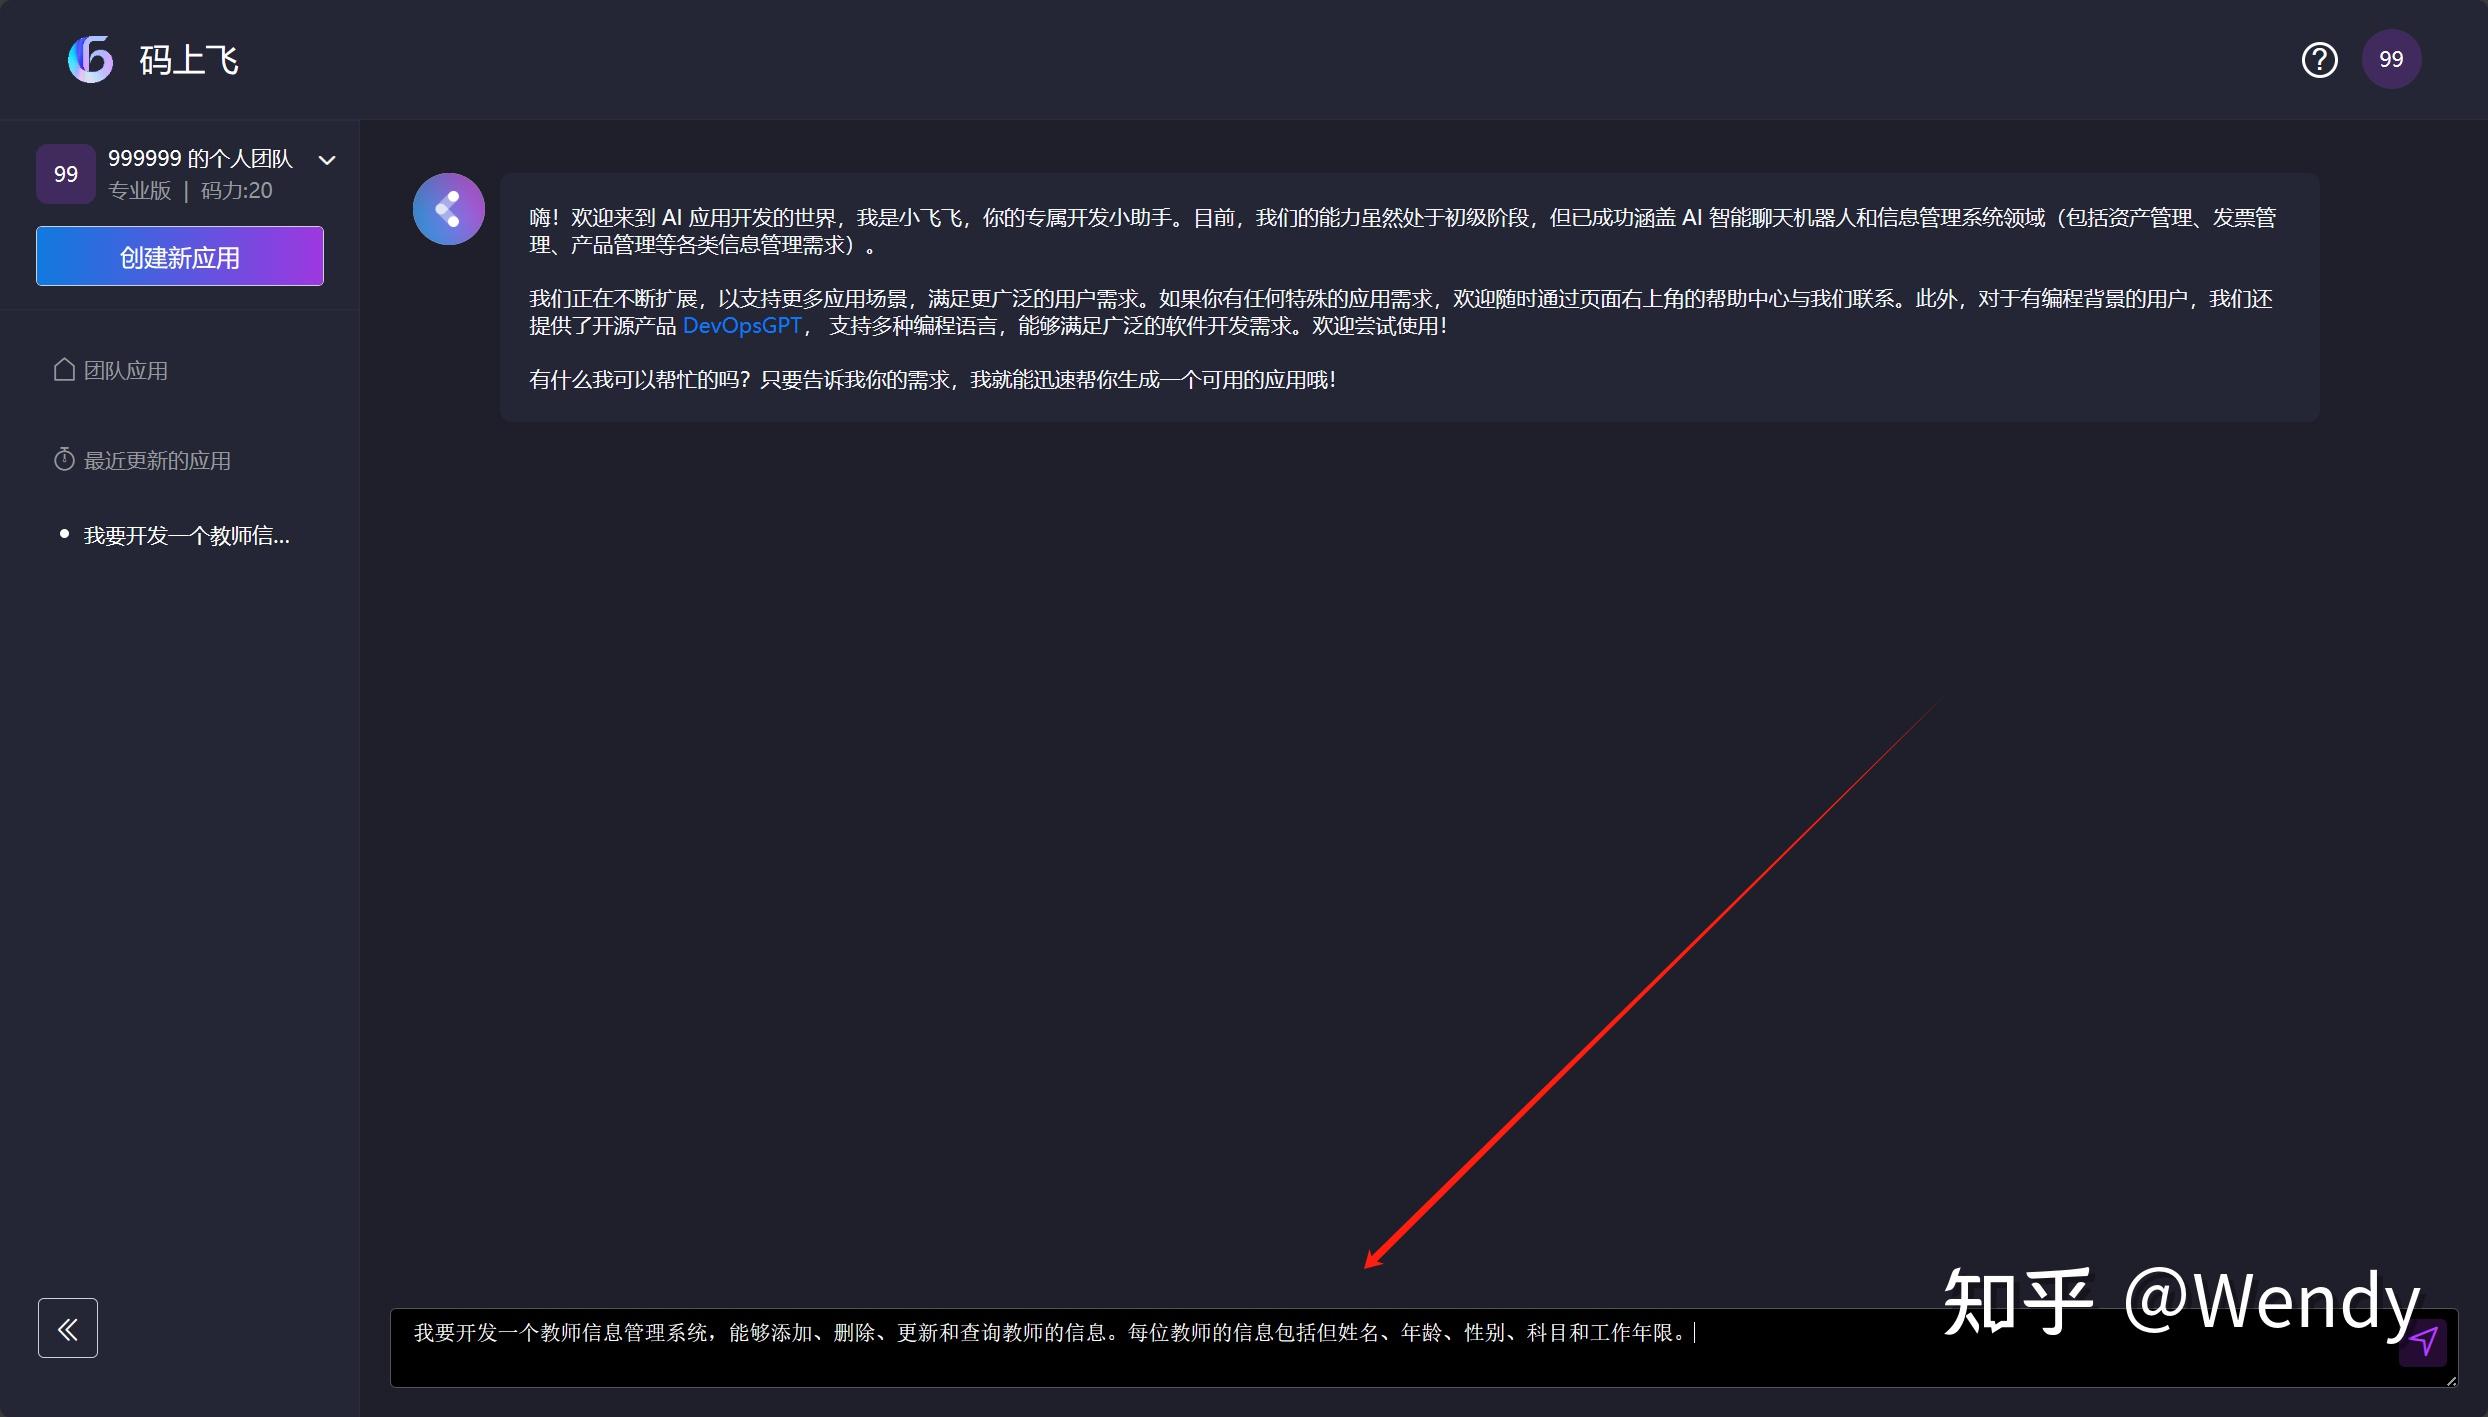Click the send message paper plane icon

click(x=2424, y=1343)
